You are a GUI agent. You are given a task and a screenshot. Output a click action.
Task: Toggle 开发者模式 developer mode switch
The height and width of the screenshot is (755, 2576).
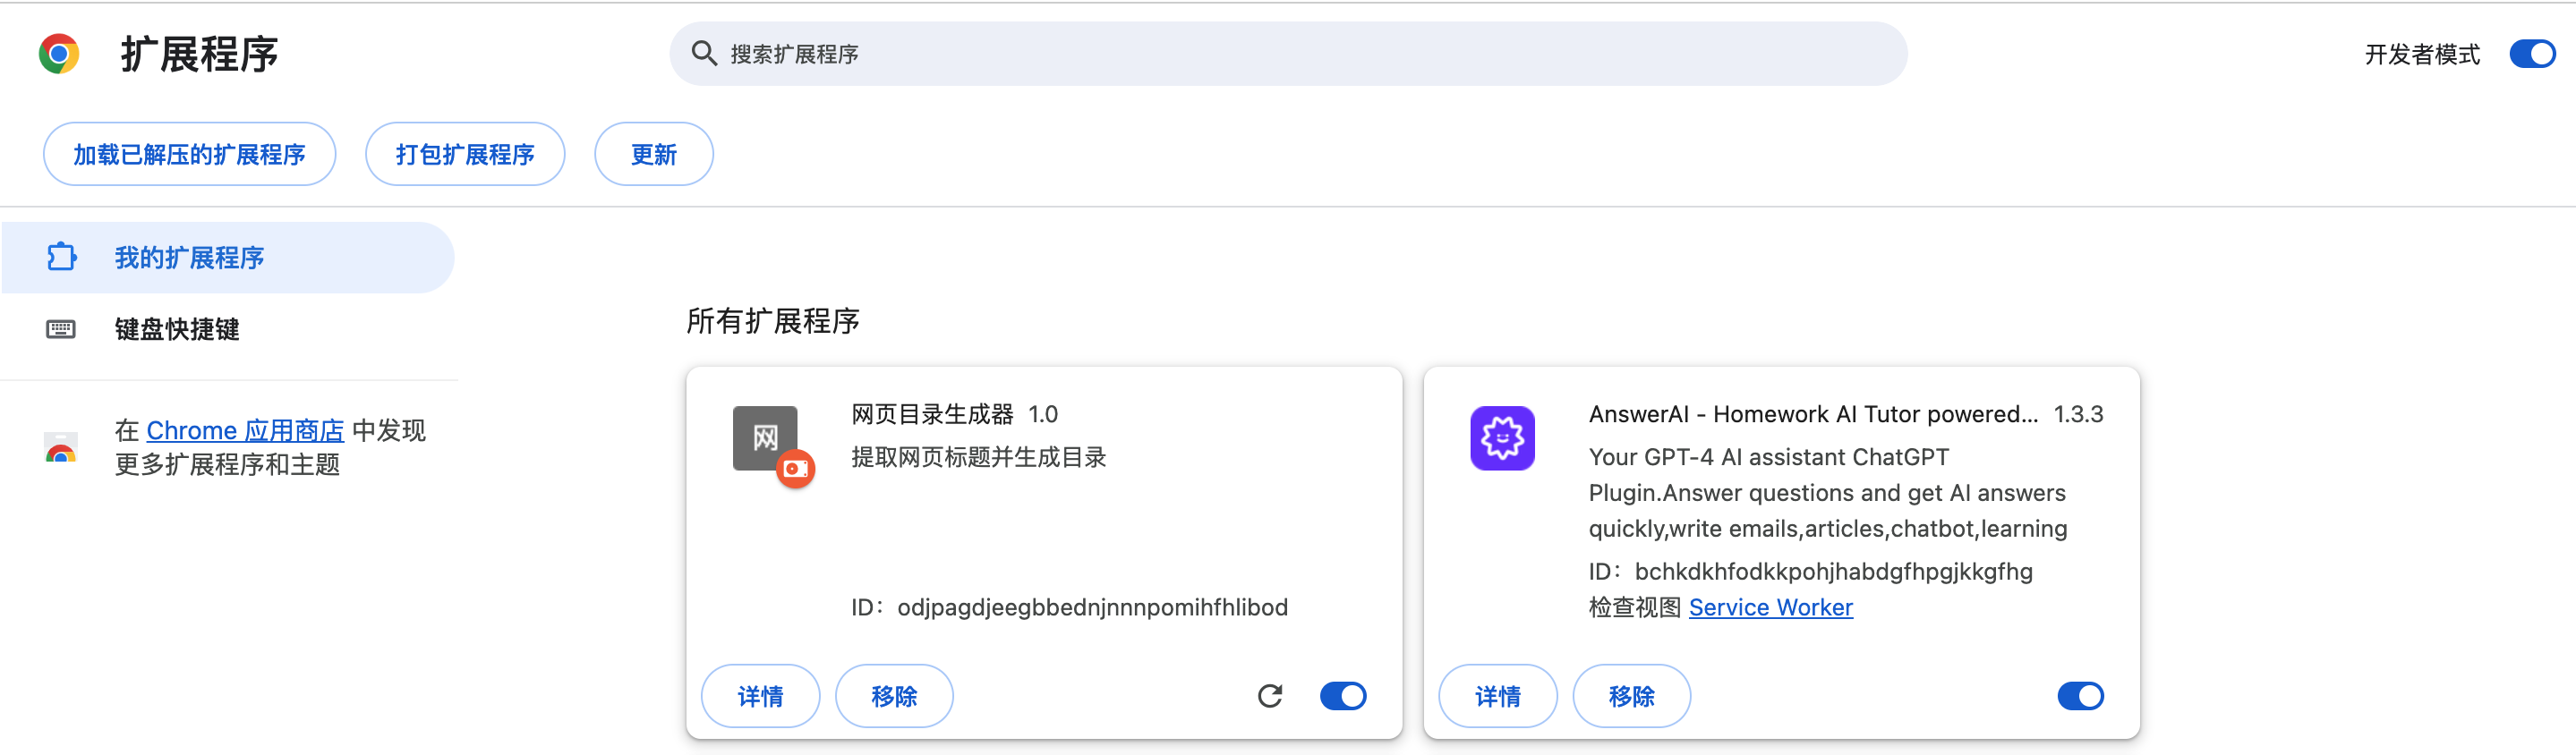pyautogui.click(x=2532, y=54)
